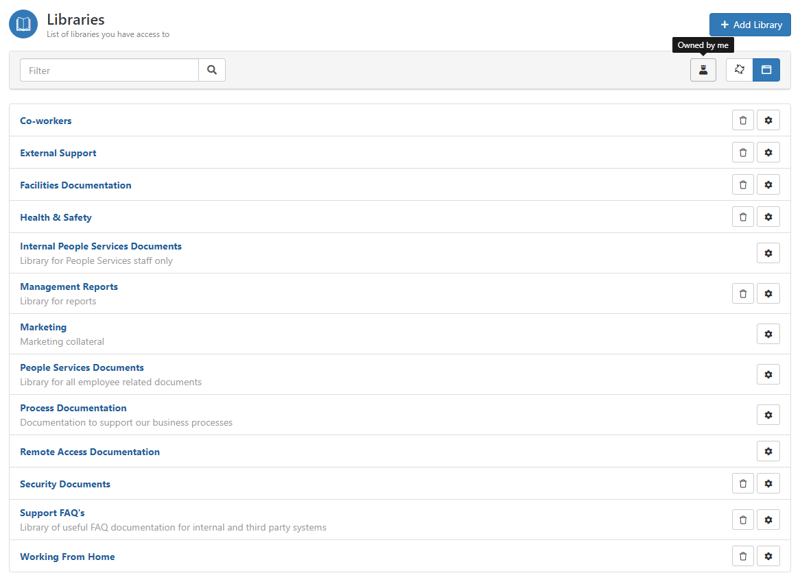The image size is (800, 584).
Task: Click 'Library for People Services staff only' text
Action: (96, 261)
